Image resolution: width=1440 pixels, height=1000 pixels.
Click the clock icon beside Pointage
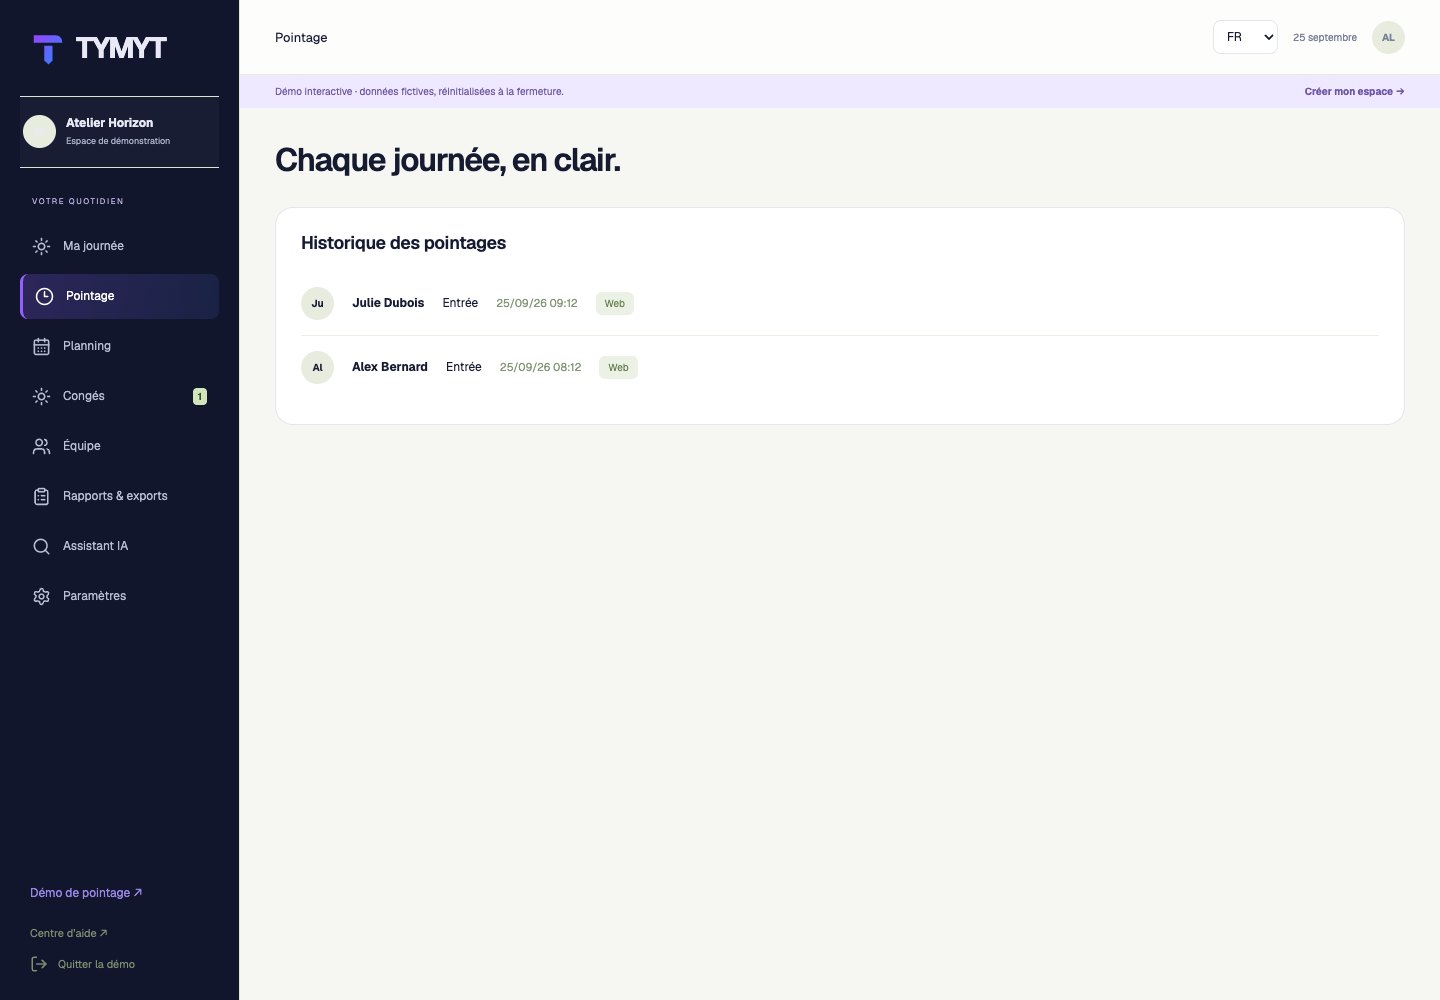coord(44,296)
